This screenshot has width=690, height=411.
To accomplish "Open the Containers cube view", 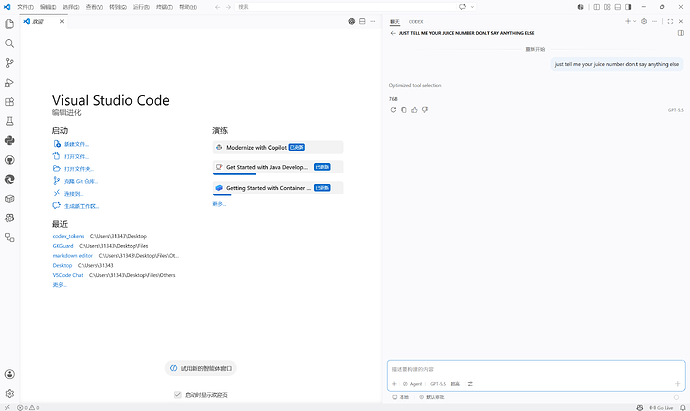I will point(10,199).
